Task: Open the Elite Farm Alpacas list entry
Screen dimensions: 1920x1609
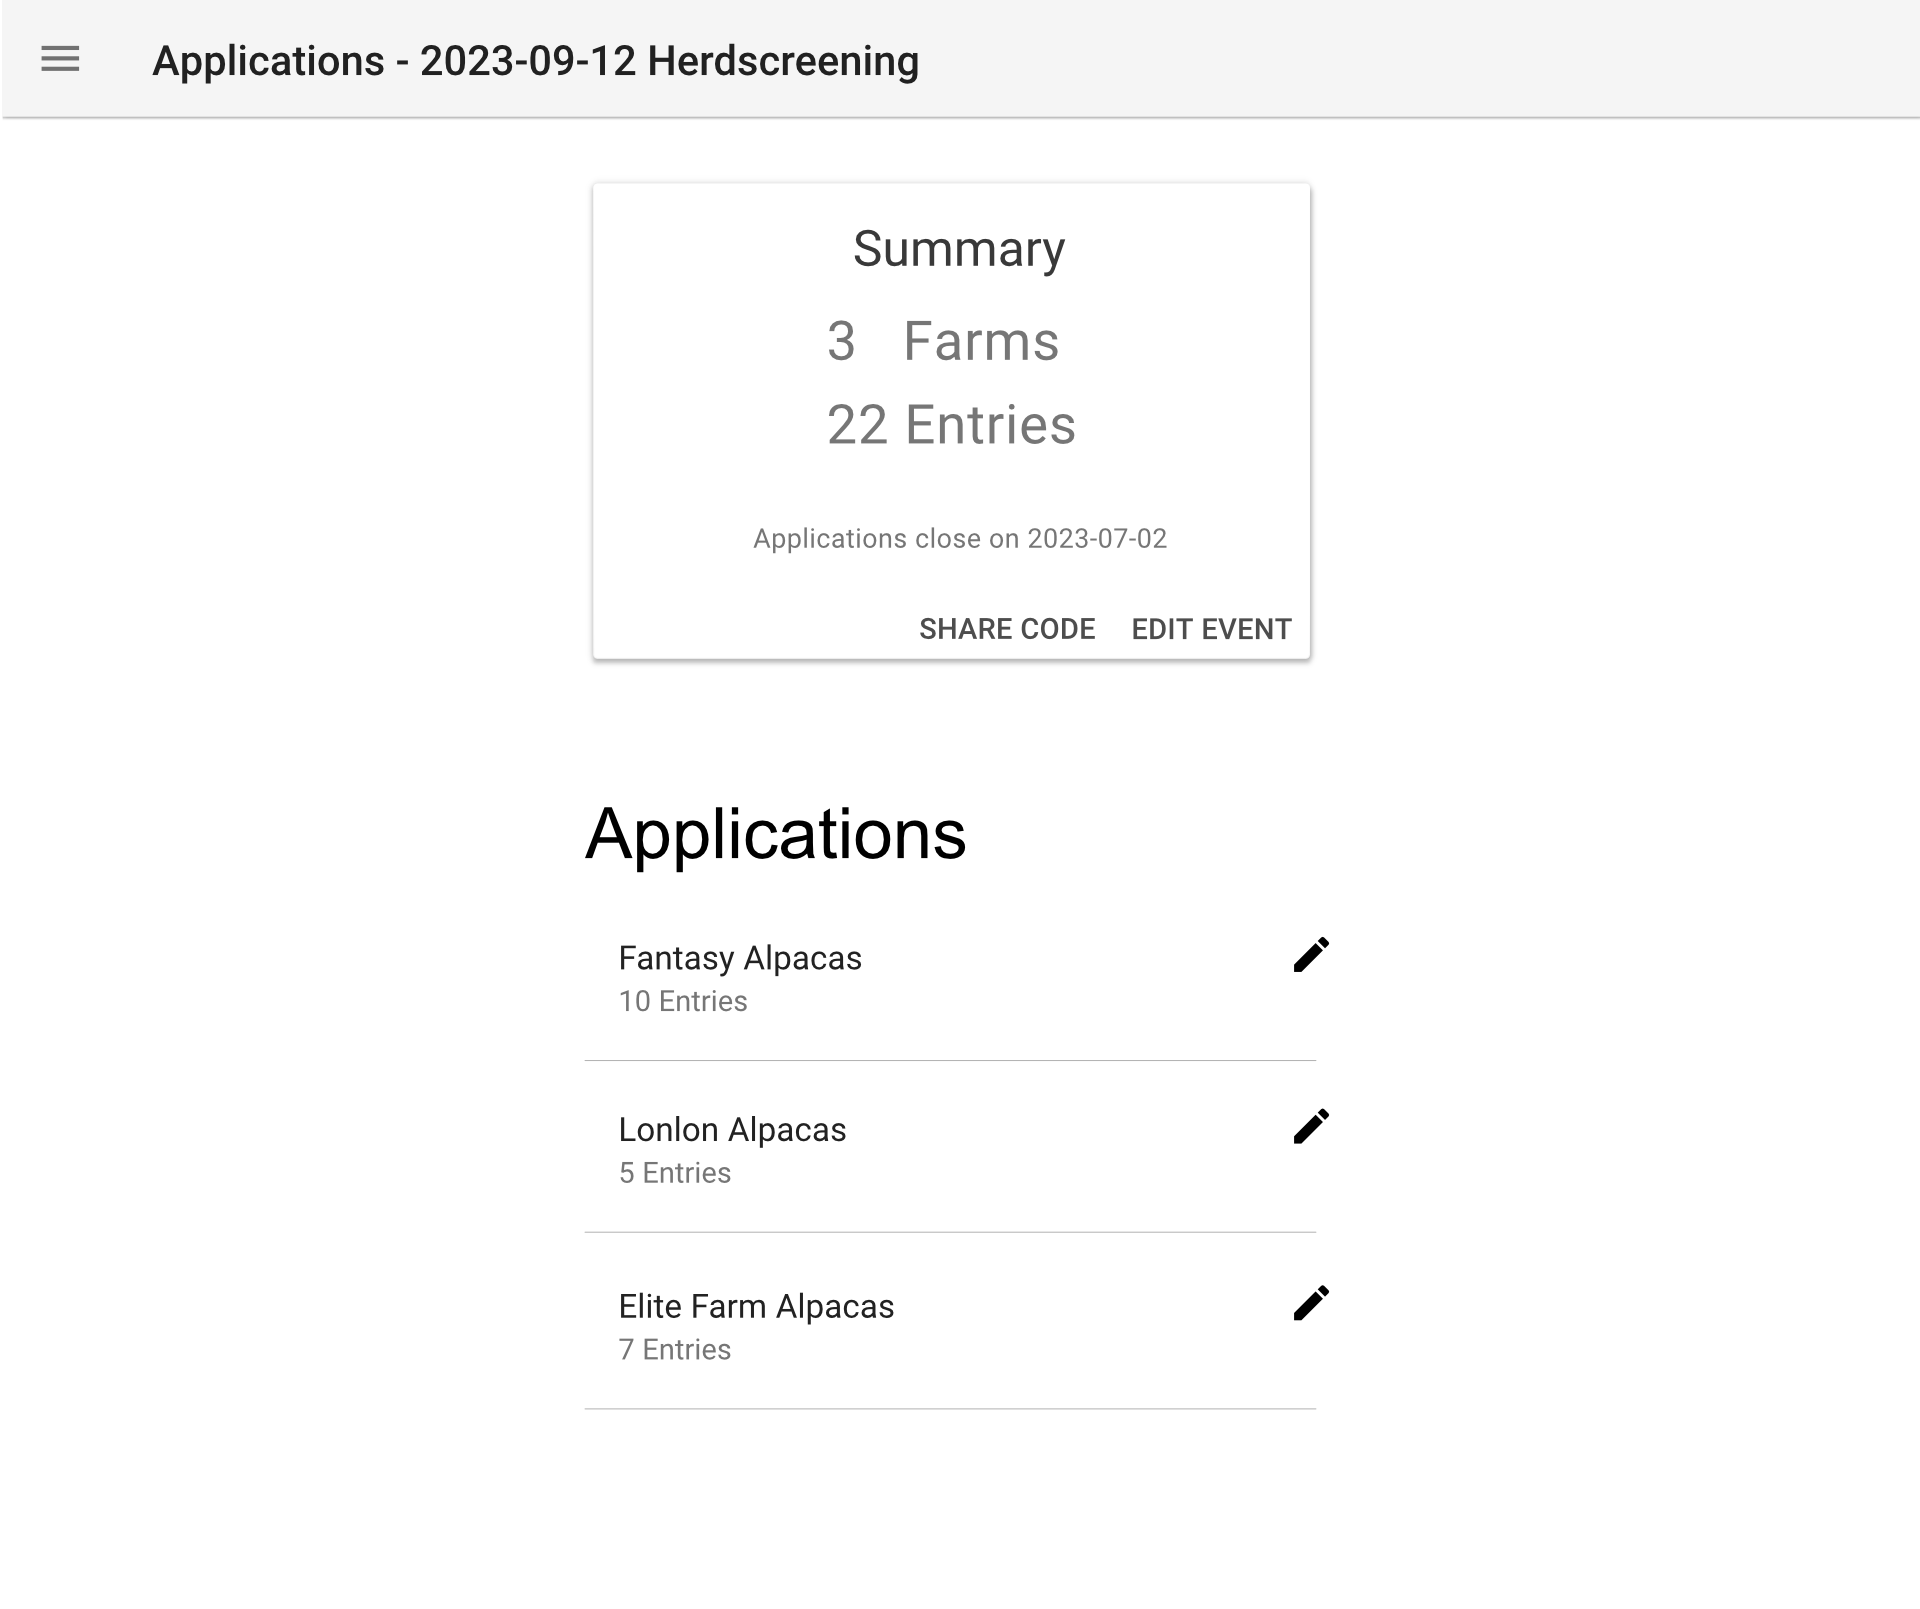Action: [950, 1324]
